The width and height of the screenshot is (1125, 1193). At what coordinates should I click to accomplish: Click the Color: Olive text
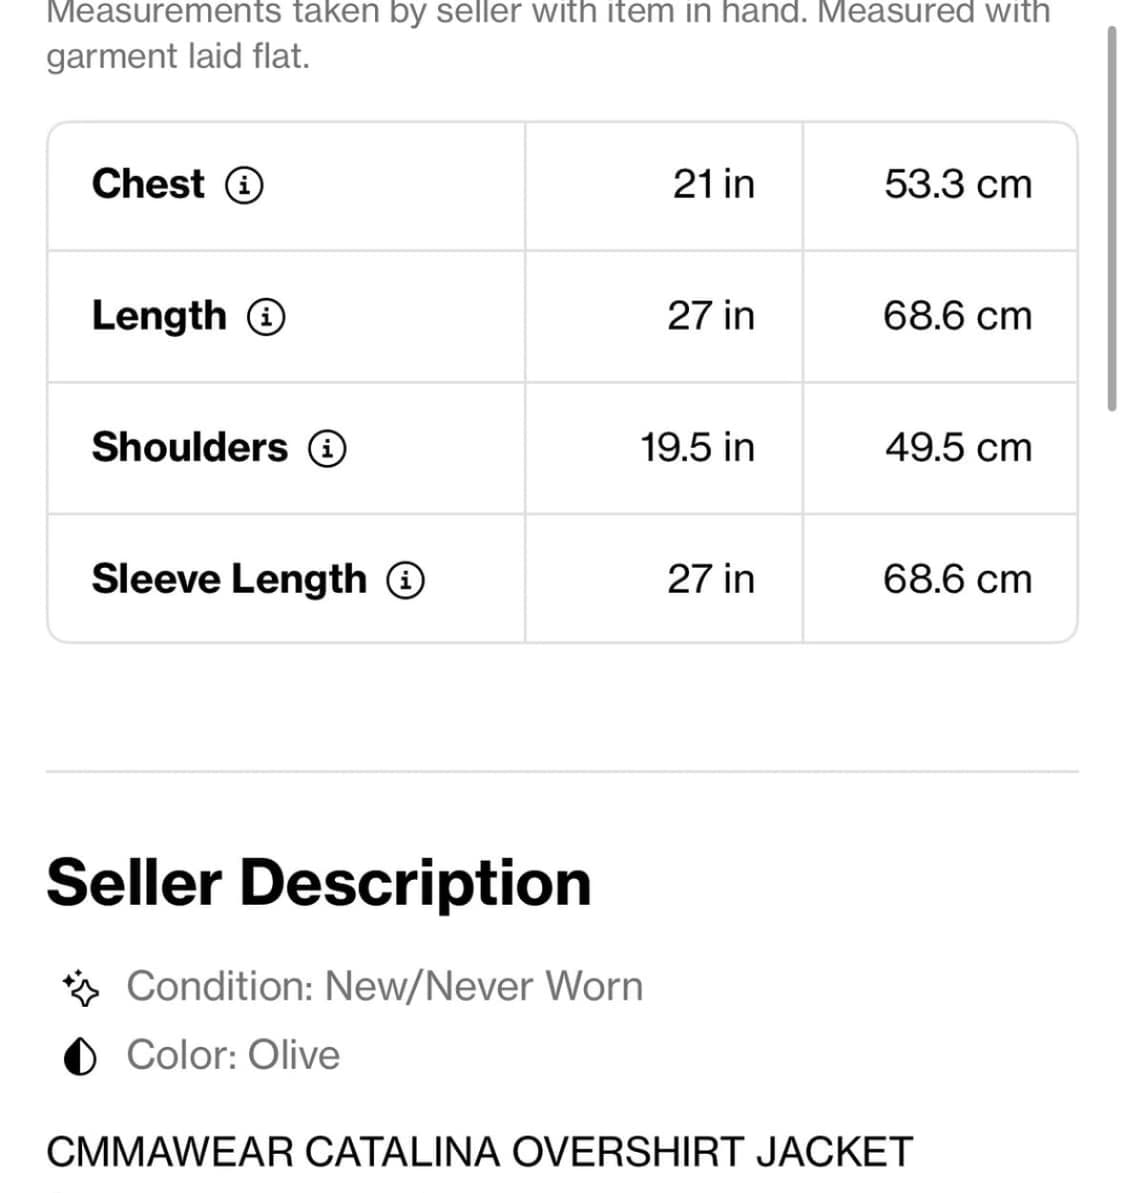pos(233,1055)
